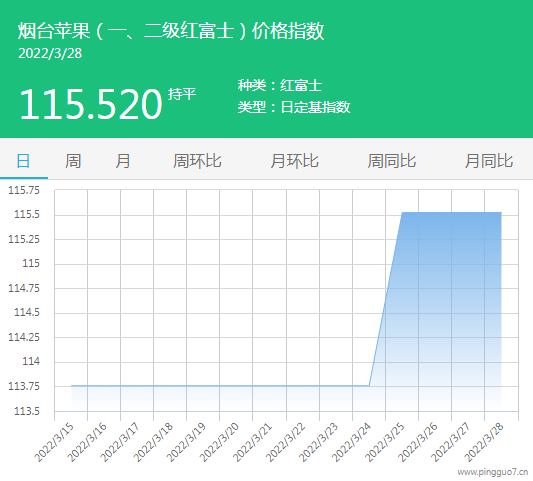Image resolution: width=533 pixels, height=481 pixels.
Task: Switch to the 月 monthly tab
Action: click(123, 161)
